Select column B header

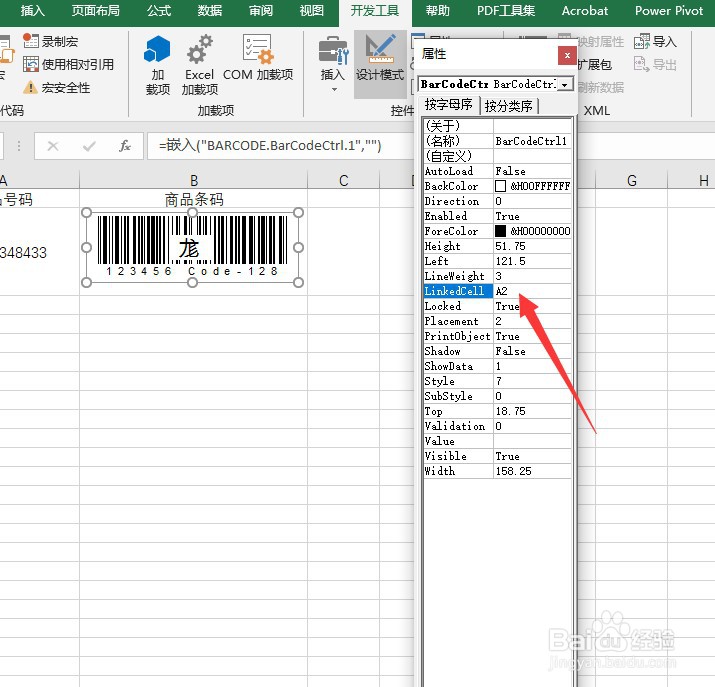[194, 181]
